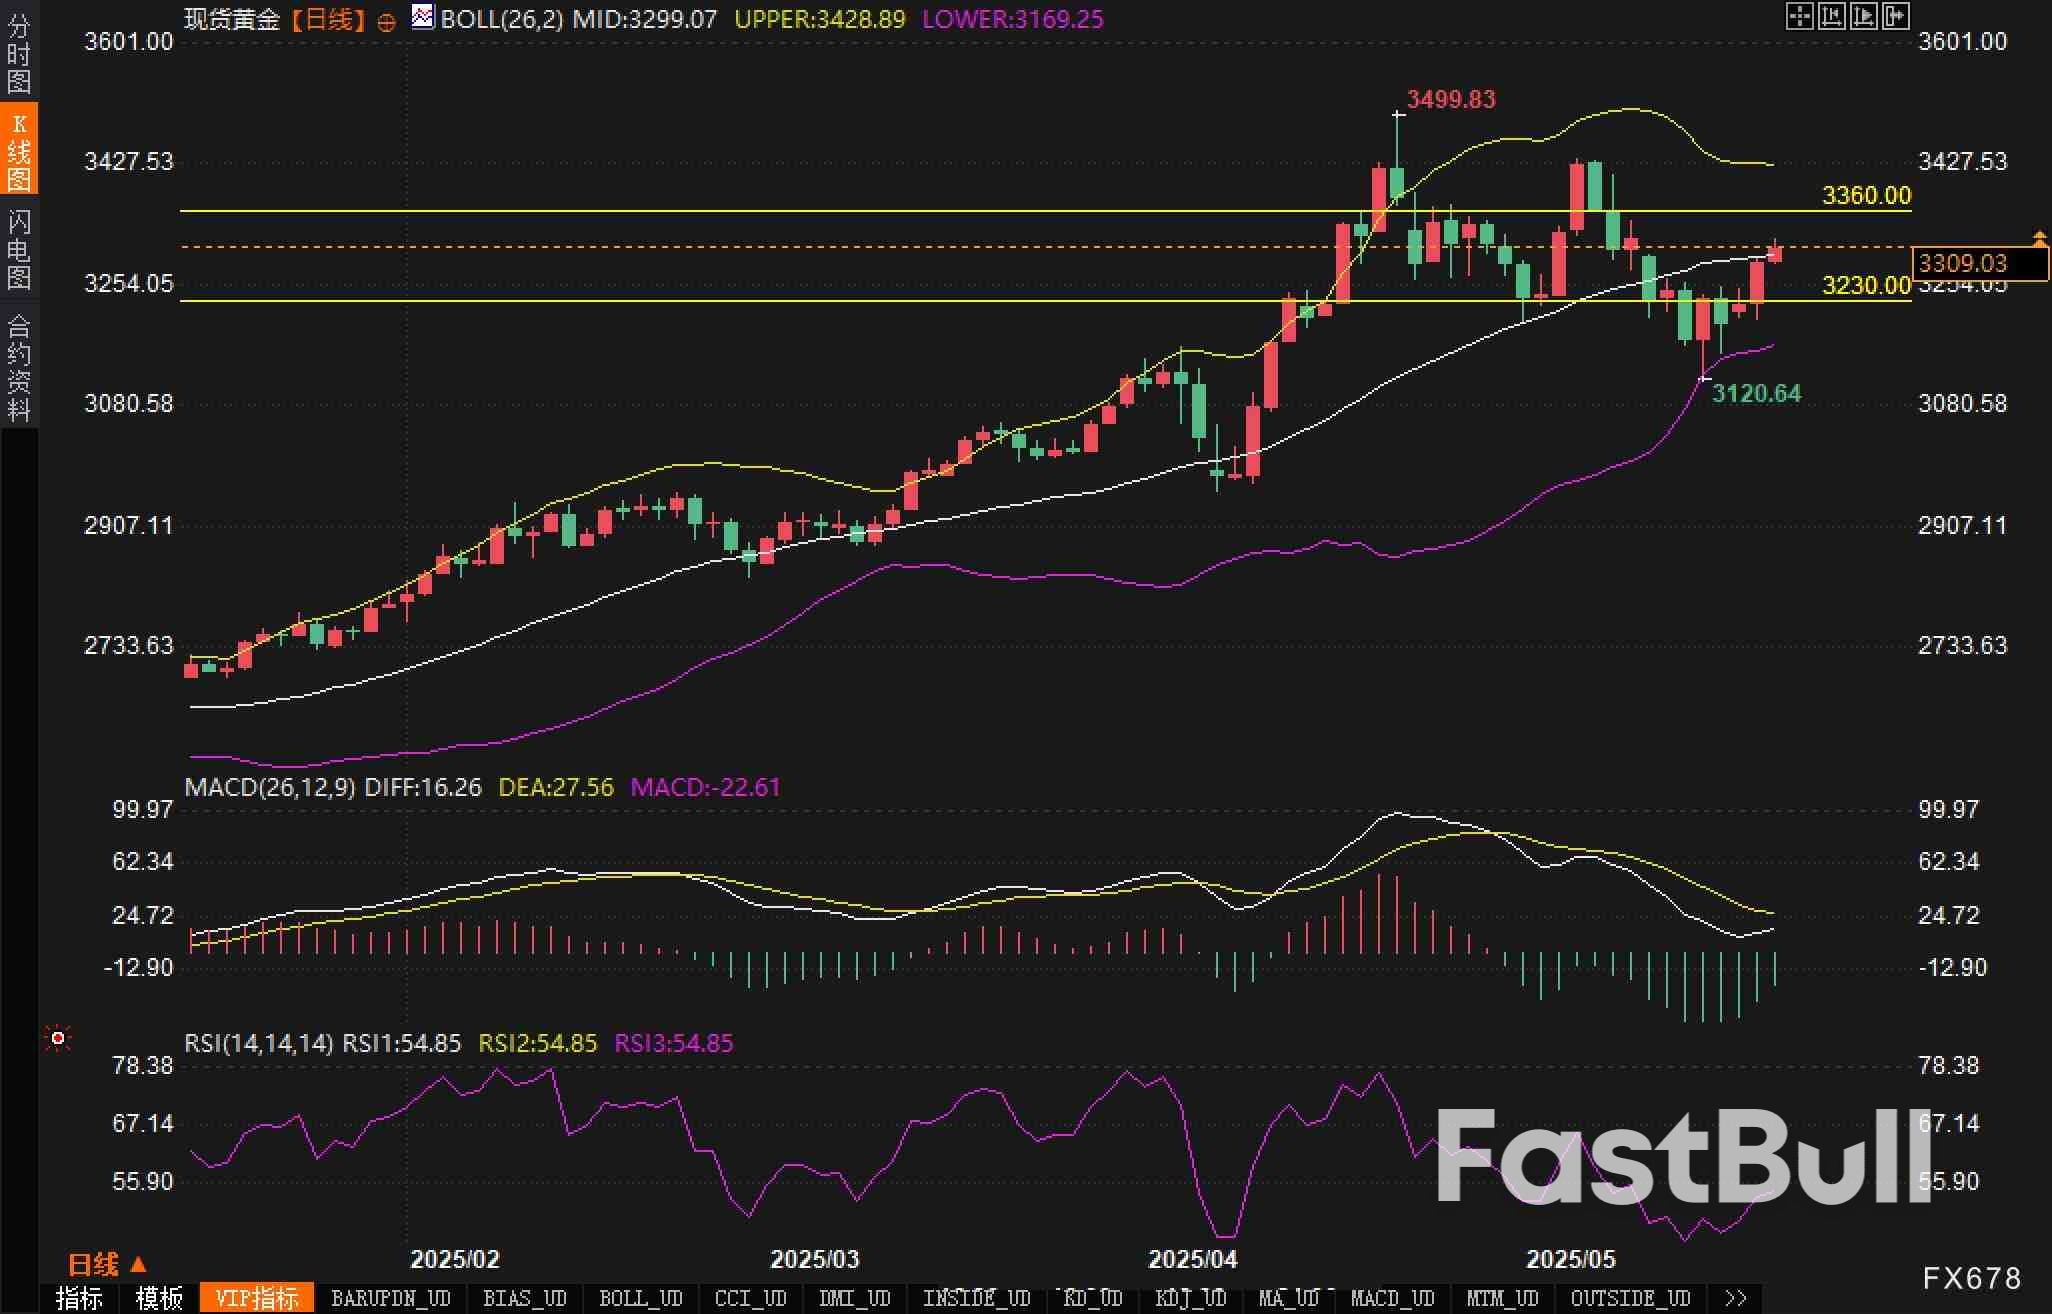Open the 模板 template button
Image resolution: width=2052 pixels, height=1314 pixels.
pos(159,1298)
